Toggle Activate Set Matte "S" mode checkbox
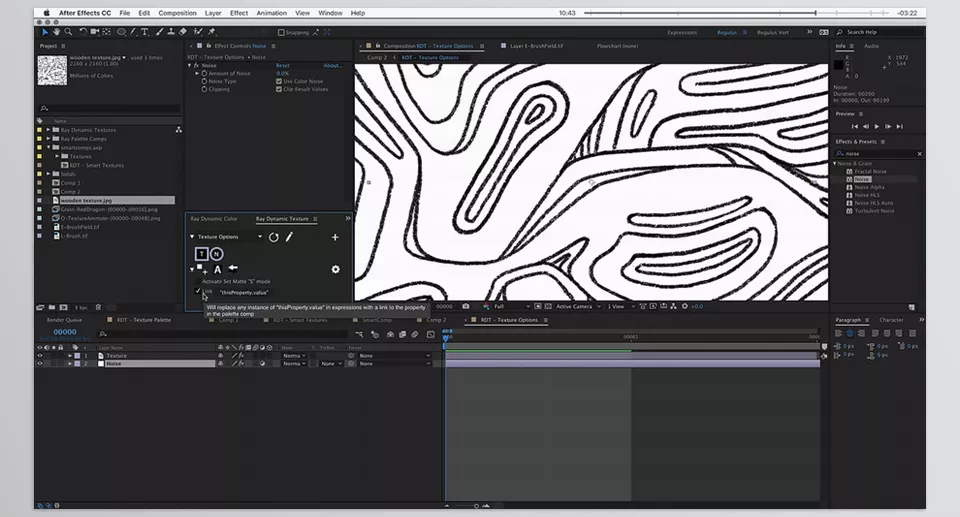The height and width of the screenshot is (517, 960). pyautogui.click(x=197, y=281)
